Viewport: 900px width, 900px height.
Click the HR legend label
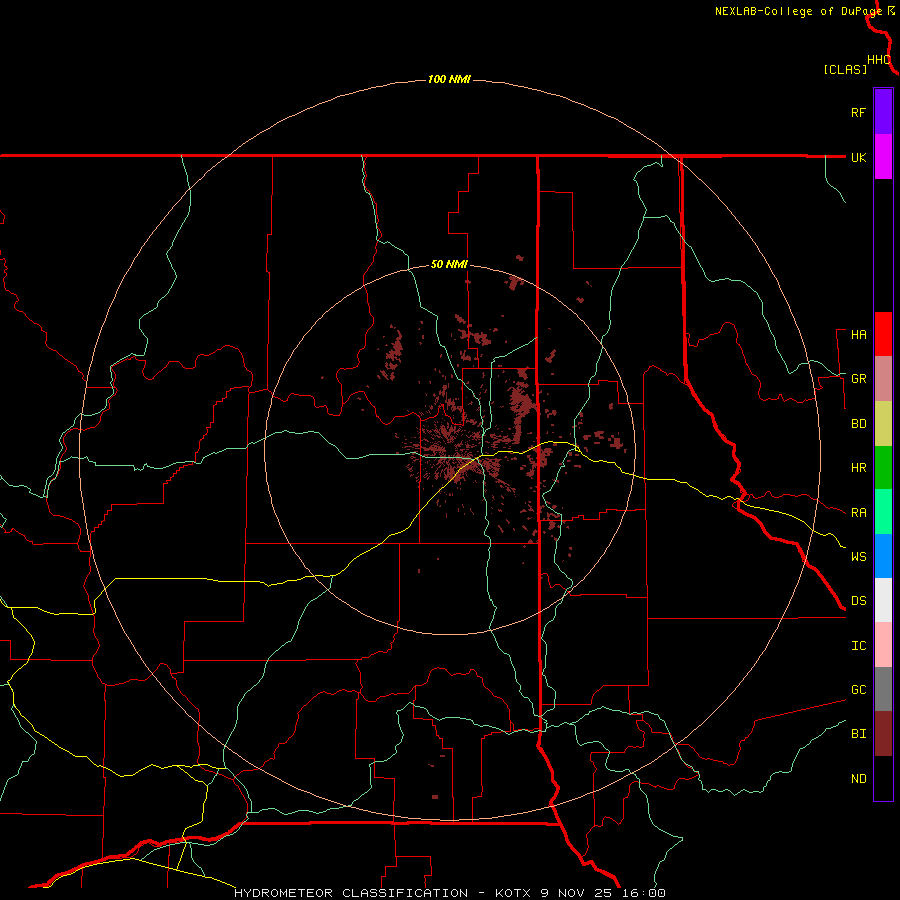coord(858,468)
